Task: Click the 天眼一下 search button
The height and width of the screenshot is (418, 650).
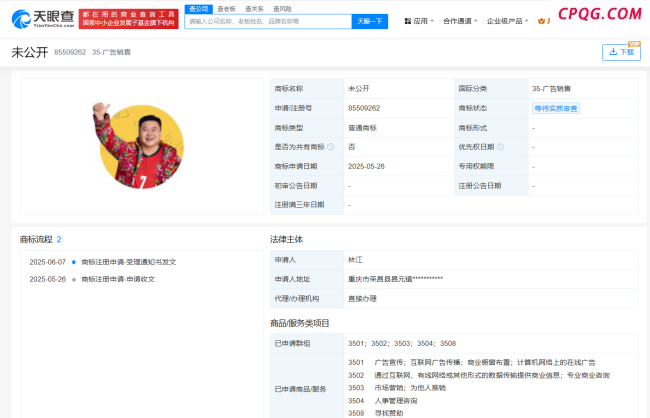Action: tap(370, 21)
